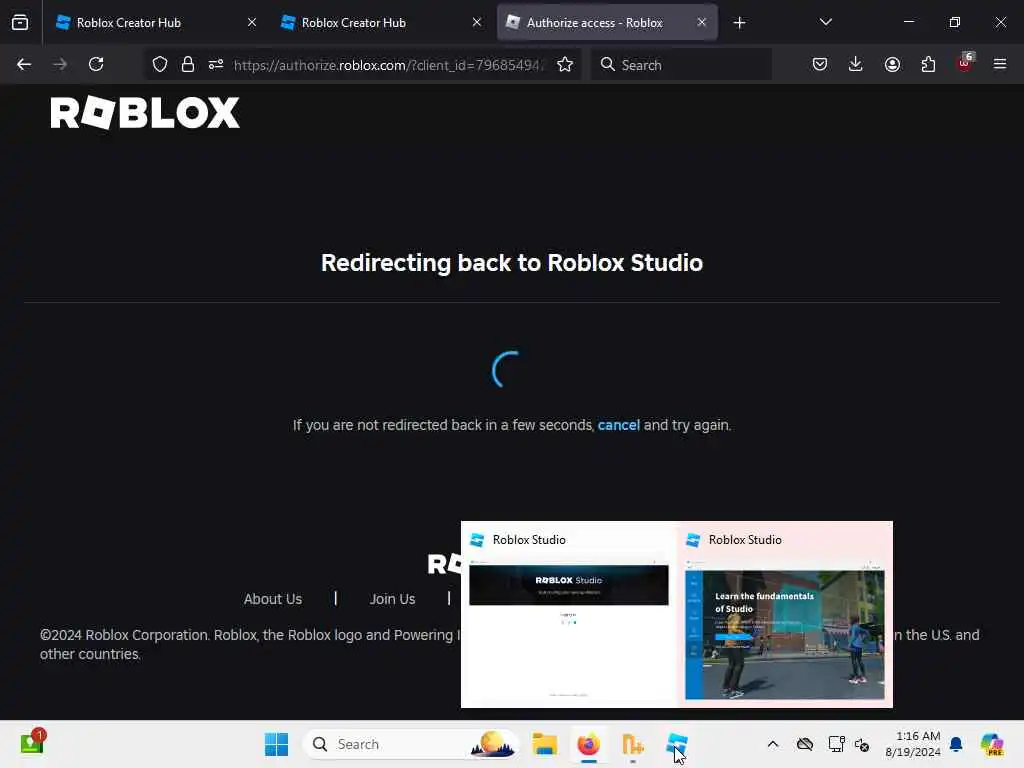Open the Downloads panel
Screen dimensions: 1024x768
click(856, 65)
